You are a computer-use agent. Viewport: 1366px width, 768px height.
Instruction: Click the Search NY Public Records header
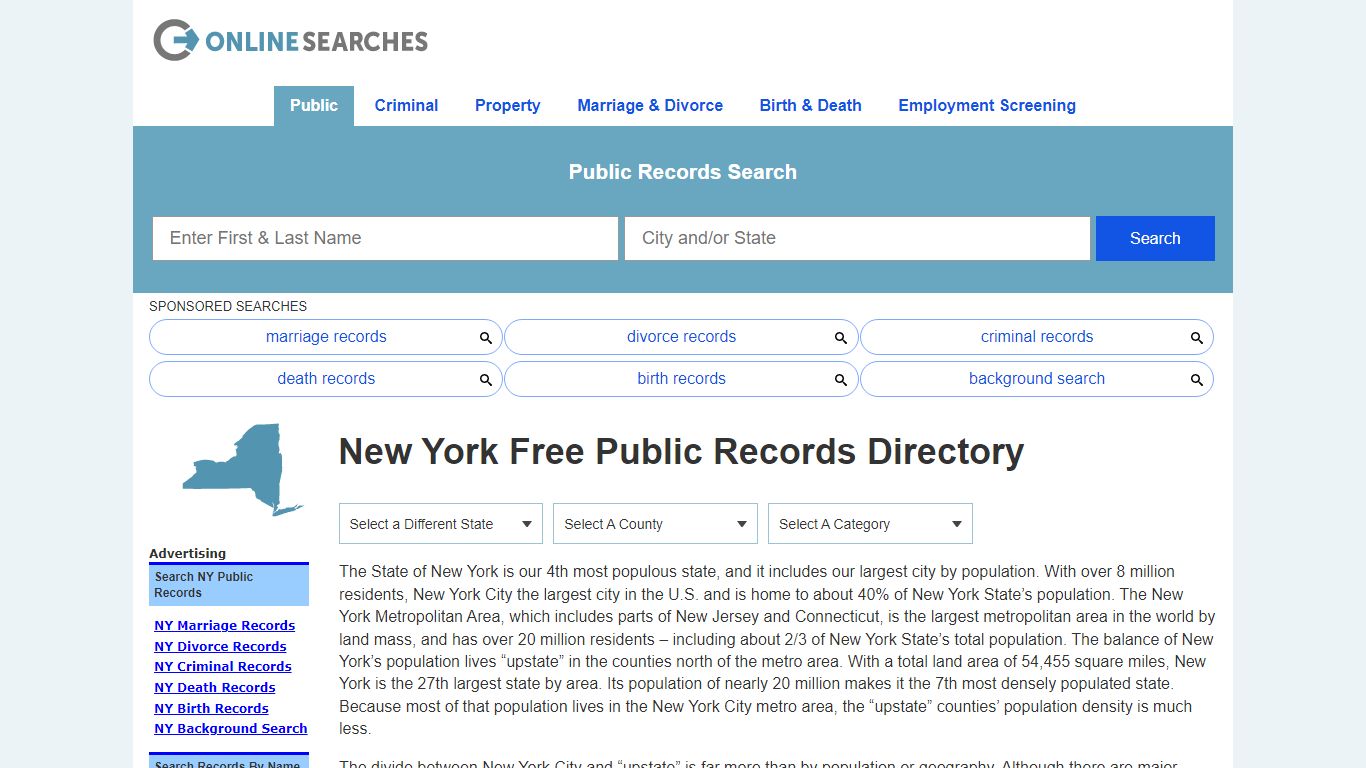tap(229, 585)
